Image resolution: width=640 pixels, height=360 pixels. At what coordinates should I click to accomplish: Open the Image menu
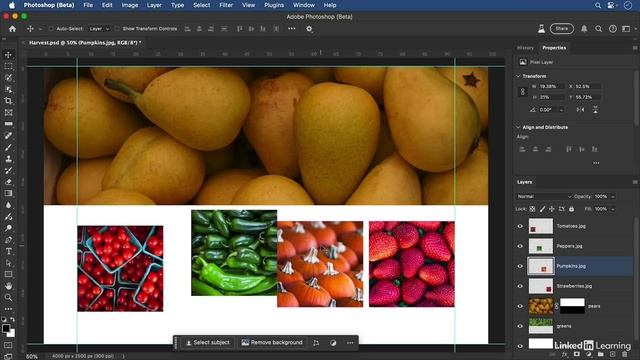pyautogui.click(x=129, y=5)
